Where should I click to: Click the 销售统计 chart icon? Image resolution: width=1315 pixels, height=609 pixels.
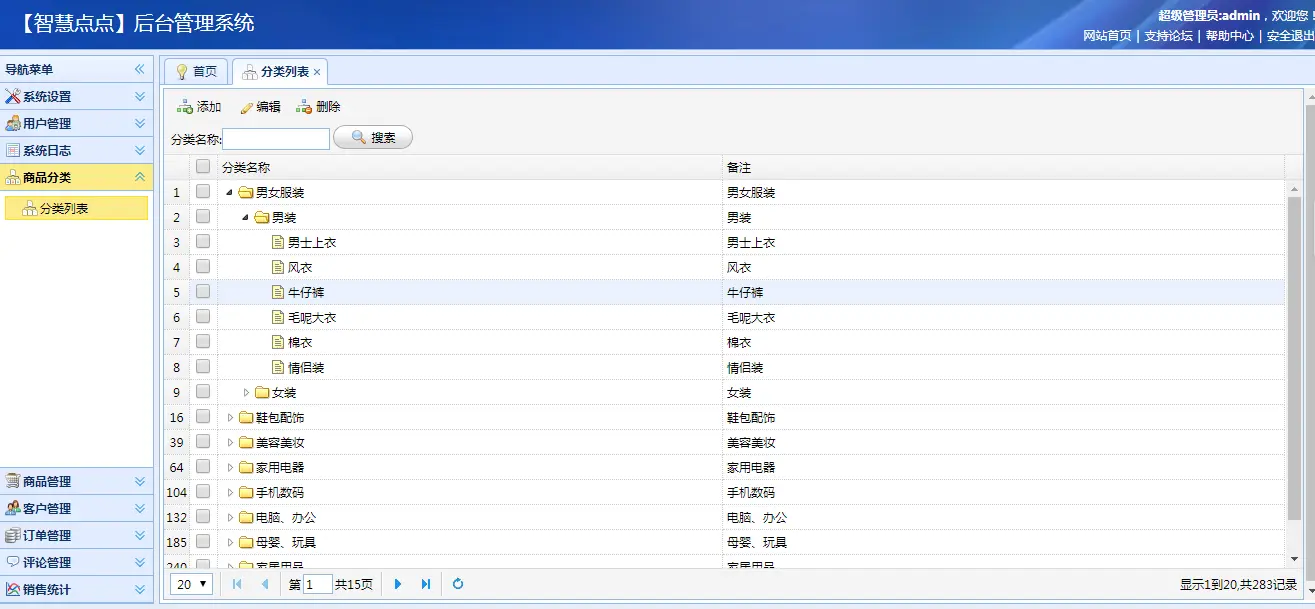tap(13, 590)
